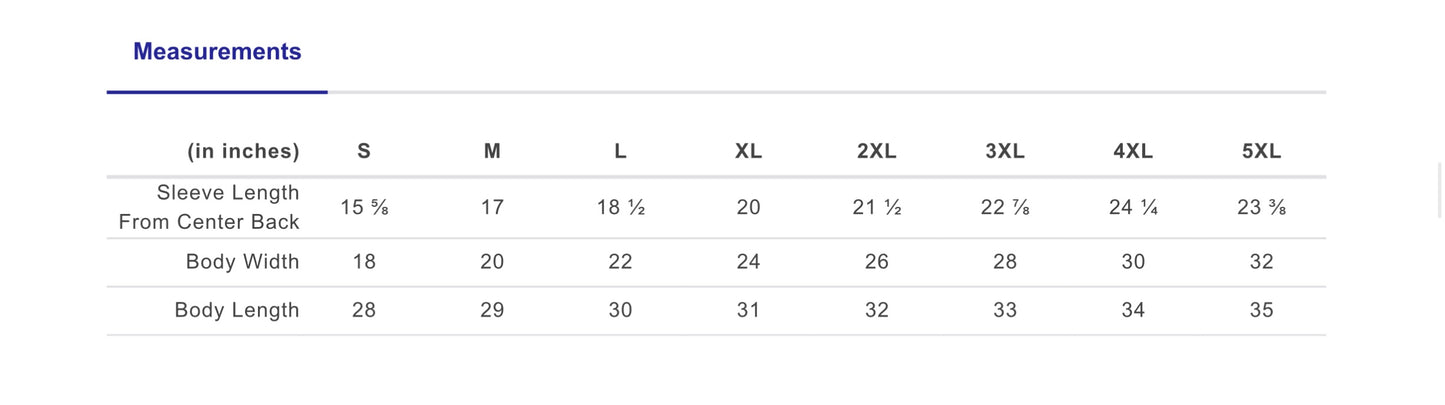Click the Sleeve Length From Center Back label
The height and width of the screenshot is (405, 1445).
(210, 207)
